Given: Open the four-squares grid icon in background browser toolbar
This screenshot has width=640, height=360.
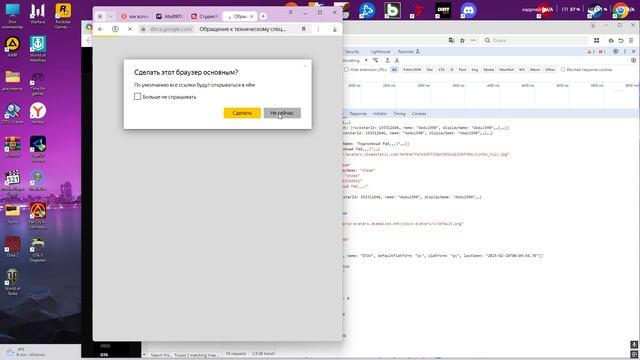Looking at the screenshot, I should tap(597, 40).
